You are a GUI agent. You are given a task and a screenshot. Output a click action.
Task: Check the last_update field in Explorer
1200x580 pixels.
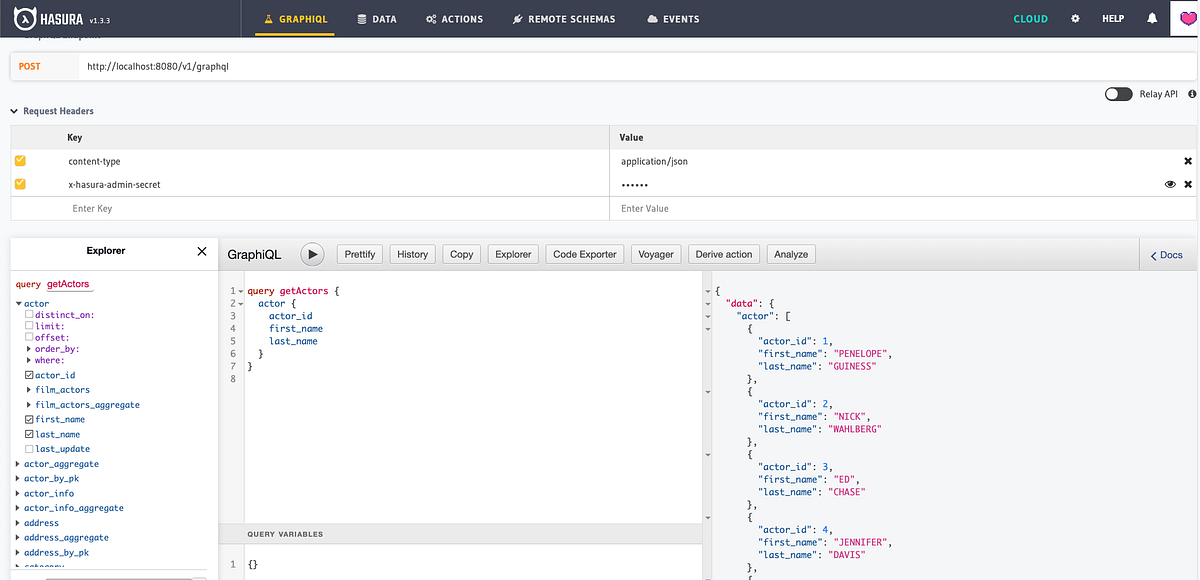31,448
